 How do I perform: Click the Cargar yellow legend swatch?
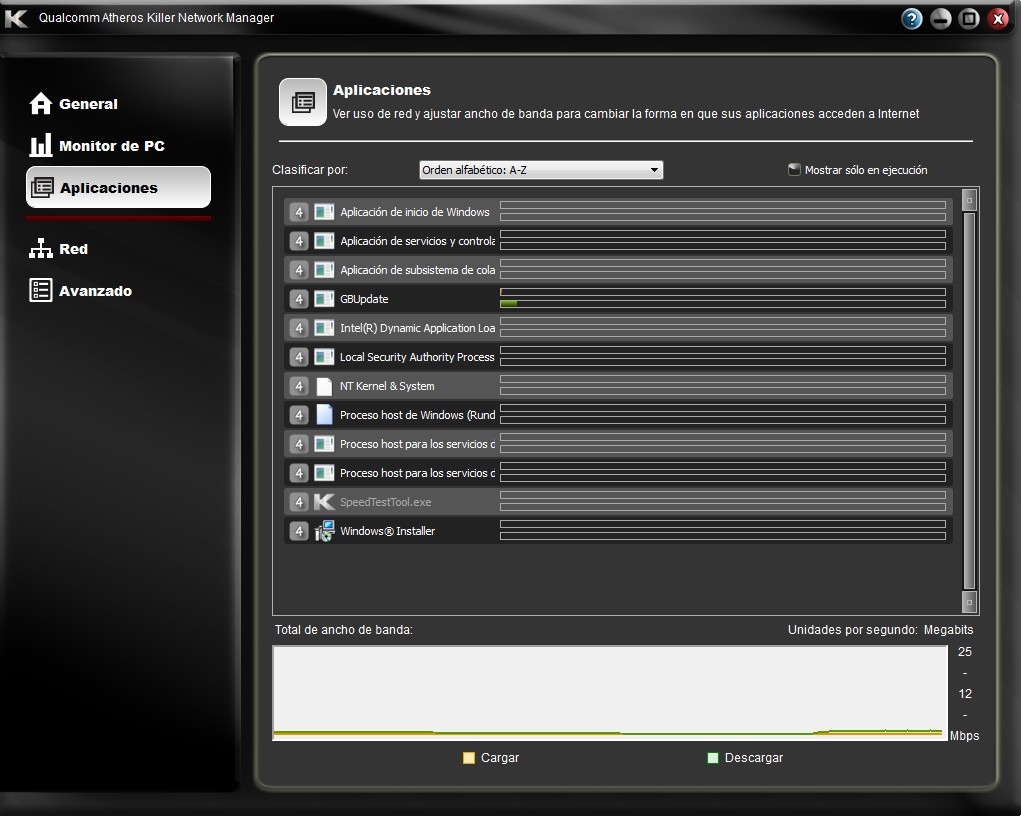pyautogui.click(x=468, y=757)
